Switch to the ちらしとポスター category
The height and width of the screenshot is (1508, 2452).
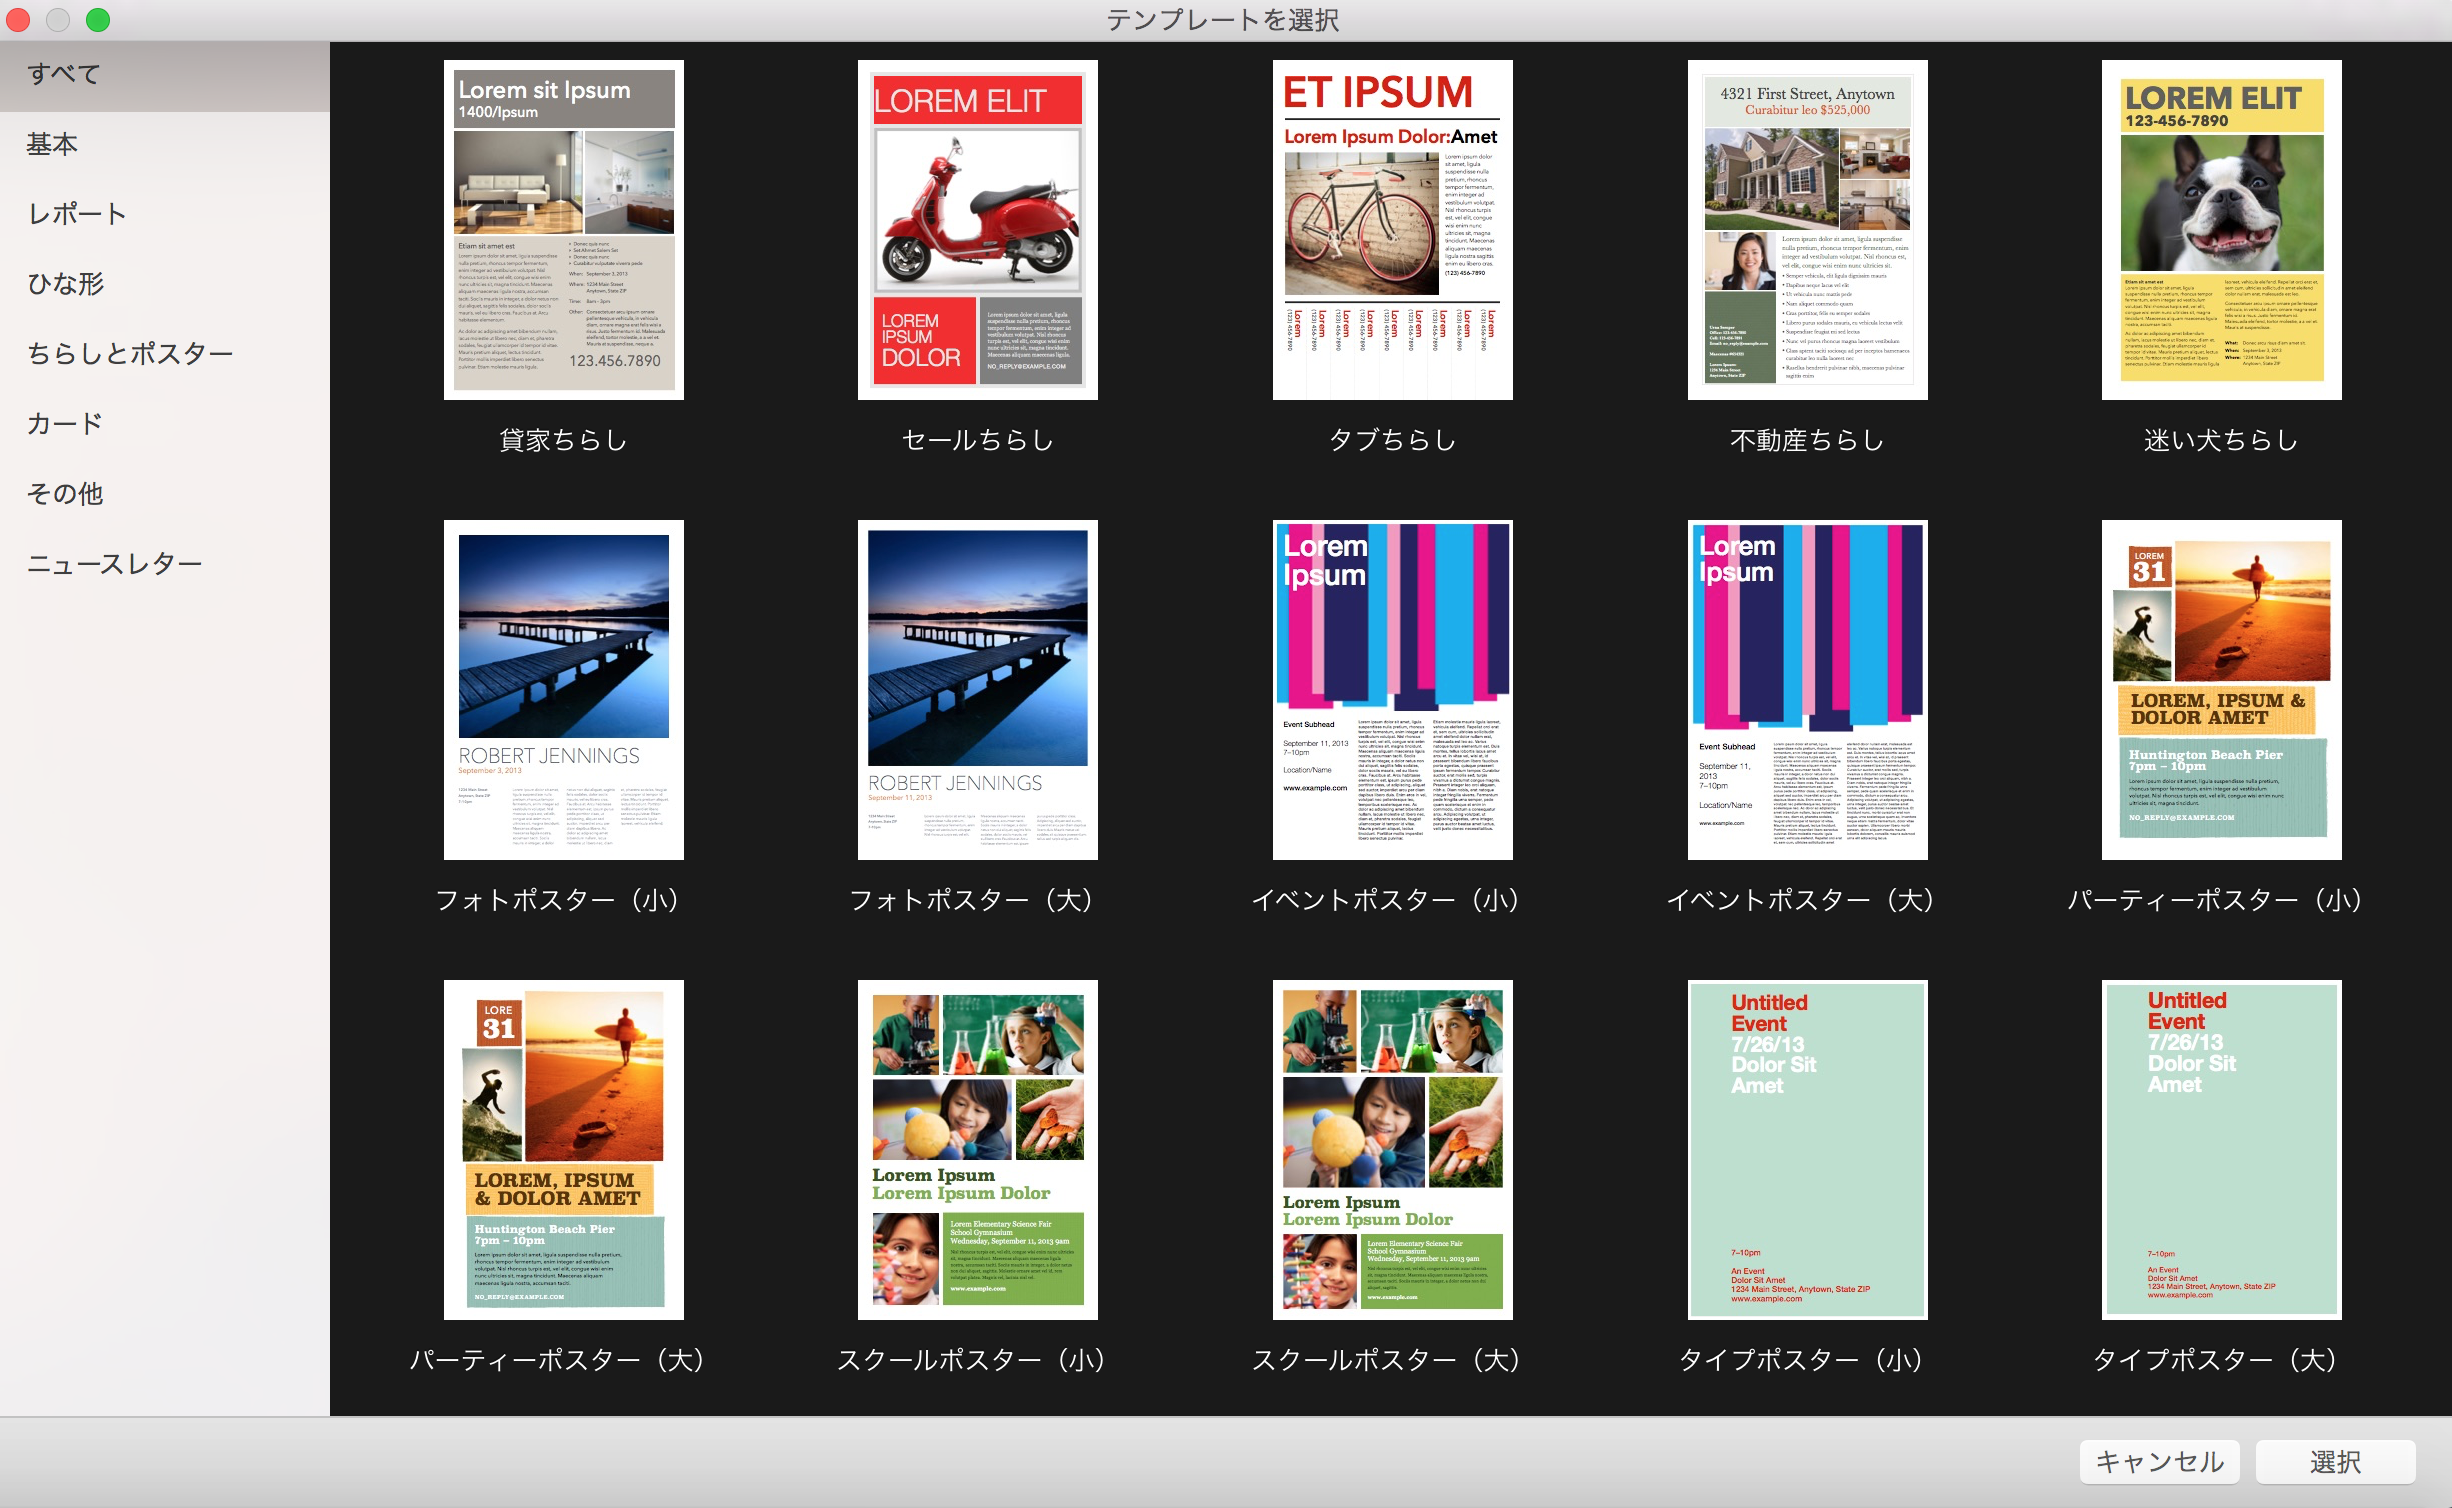(131, 354)
